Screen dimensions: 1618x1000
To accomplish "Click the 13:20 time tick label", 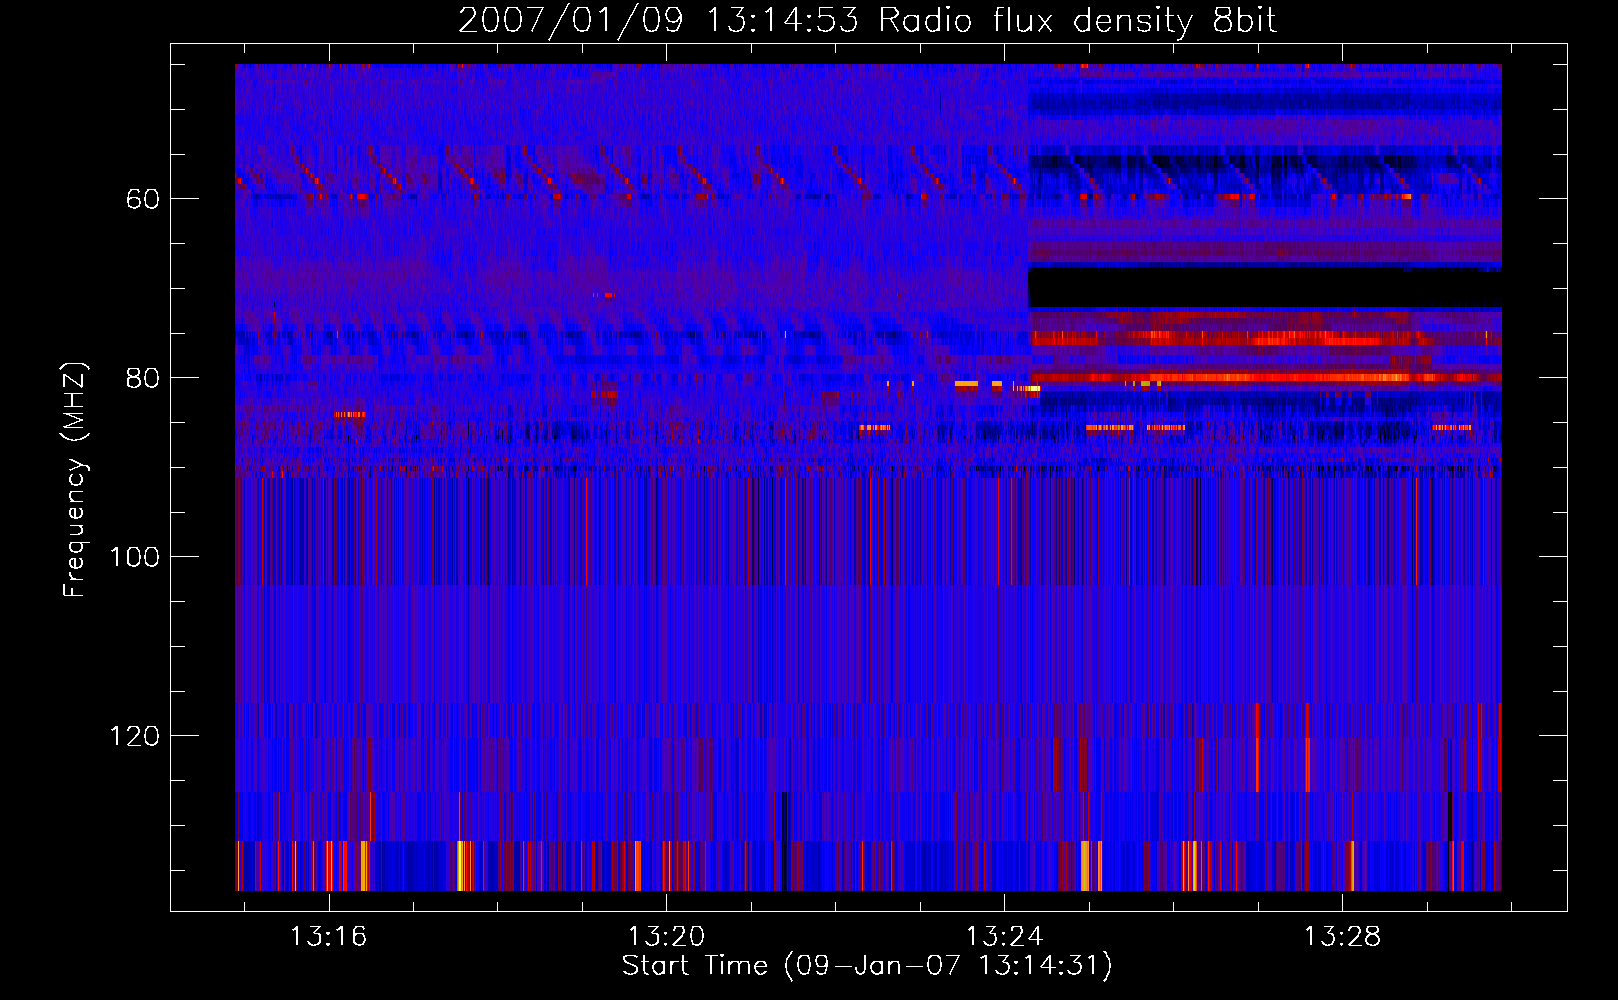I will pyautogui.click(x=666, y=937).
